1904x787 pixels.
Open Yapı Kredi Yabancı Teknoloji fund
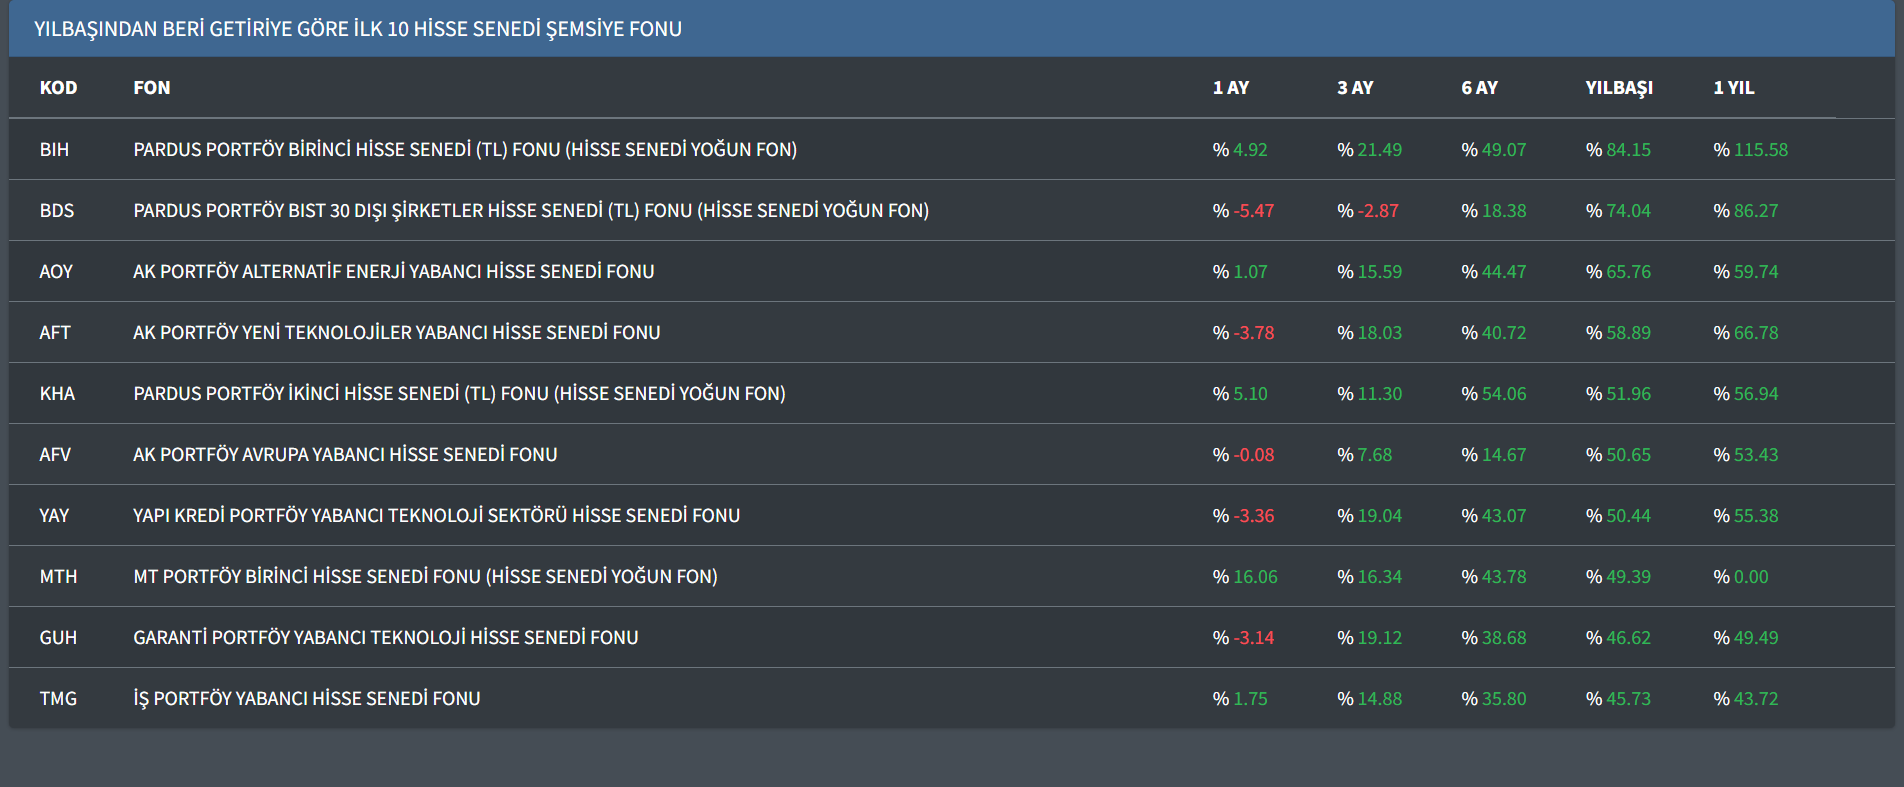pyautogui.click(x=436, y=516)
